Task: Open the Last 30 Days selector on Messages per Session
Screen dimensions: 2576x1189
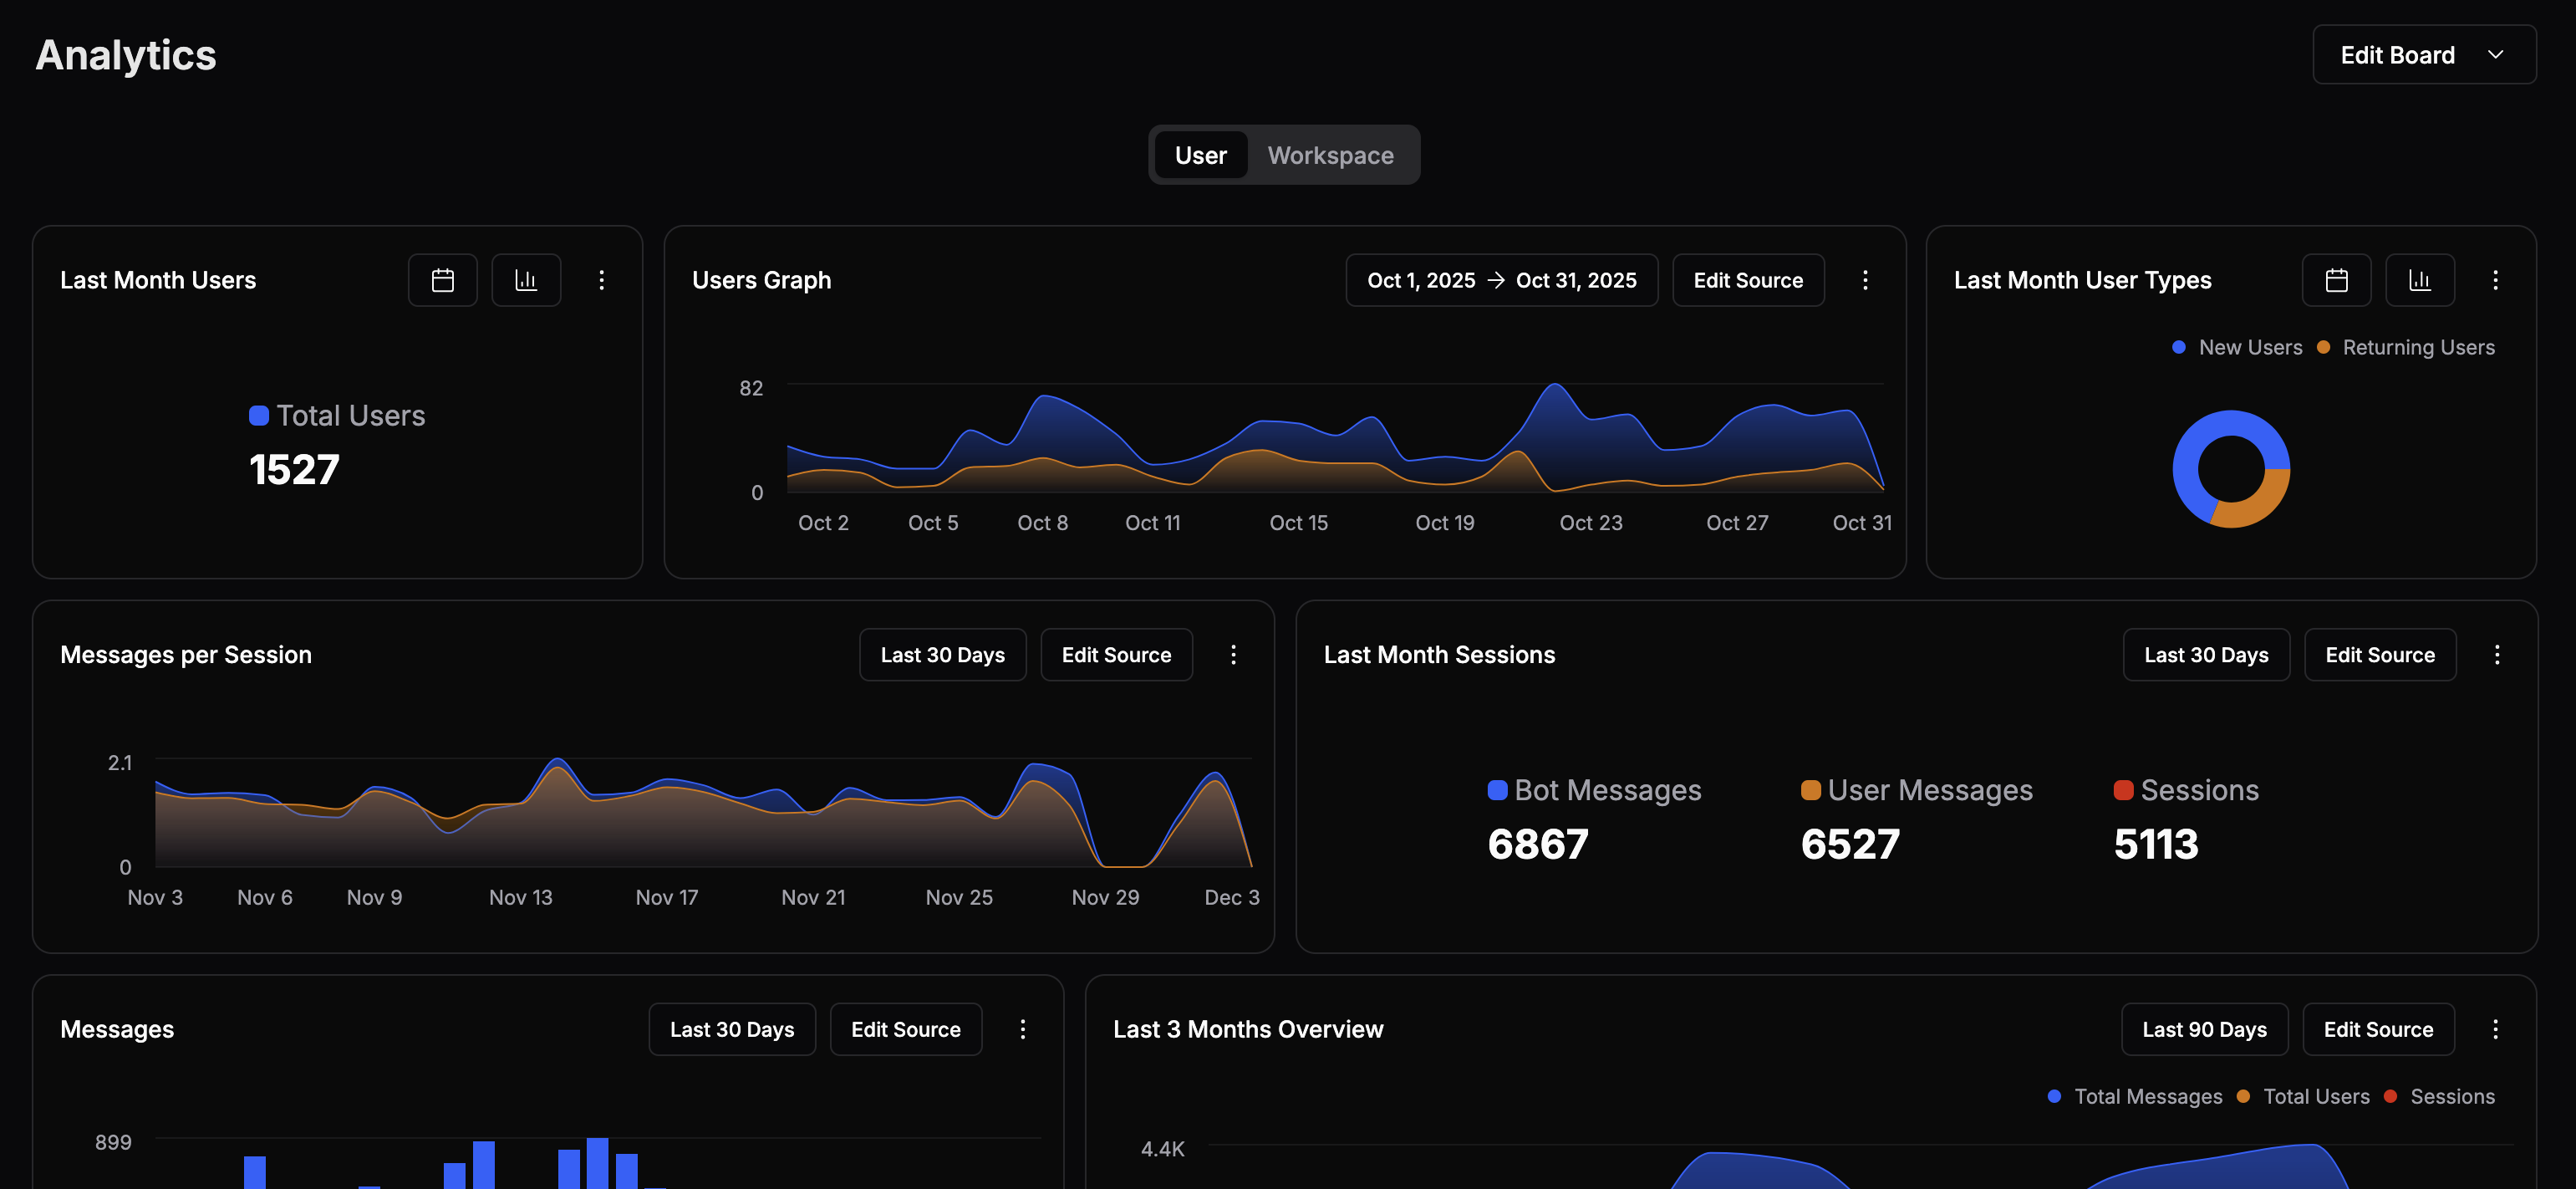Action: click(x=942, y=655)
